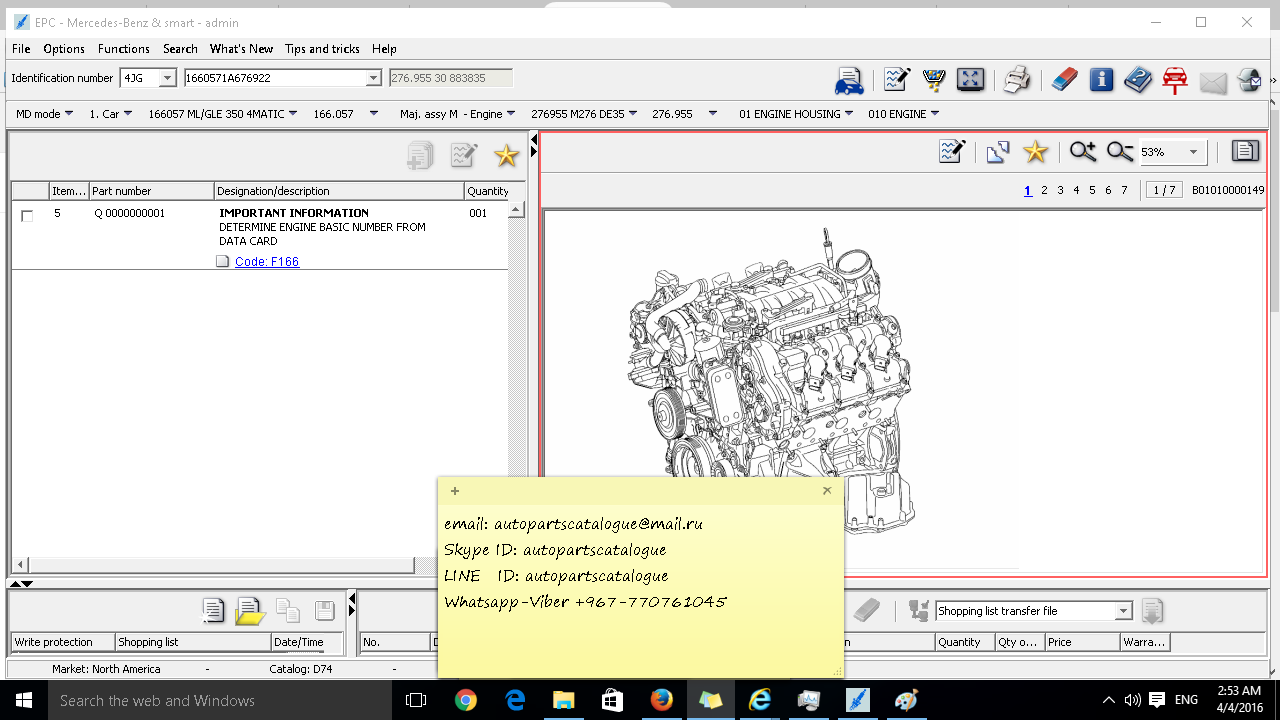1280x720 pixels.
Task: Click the Search the web and Windows box
Action: pos(220,701)
